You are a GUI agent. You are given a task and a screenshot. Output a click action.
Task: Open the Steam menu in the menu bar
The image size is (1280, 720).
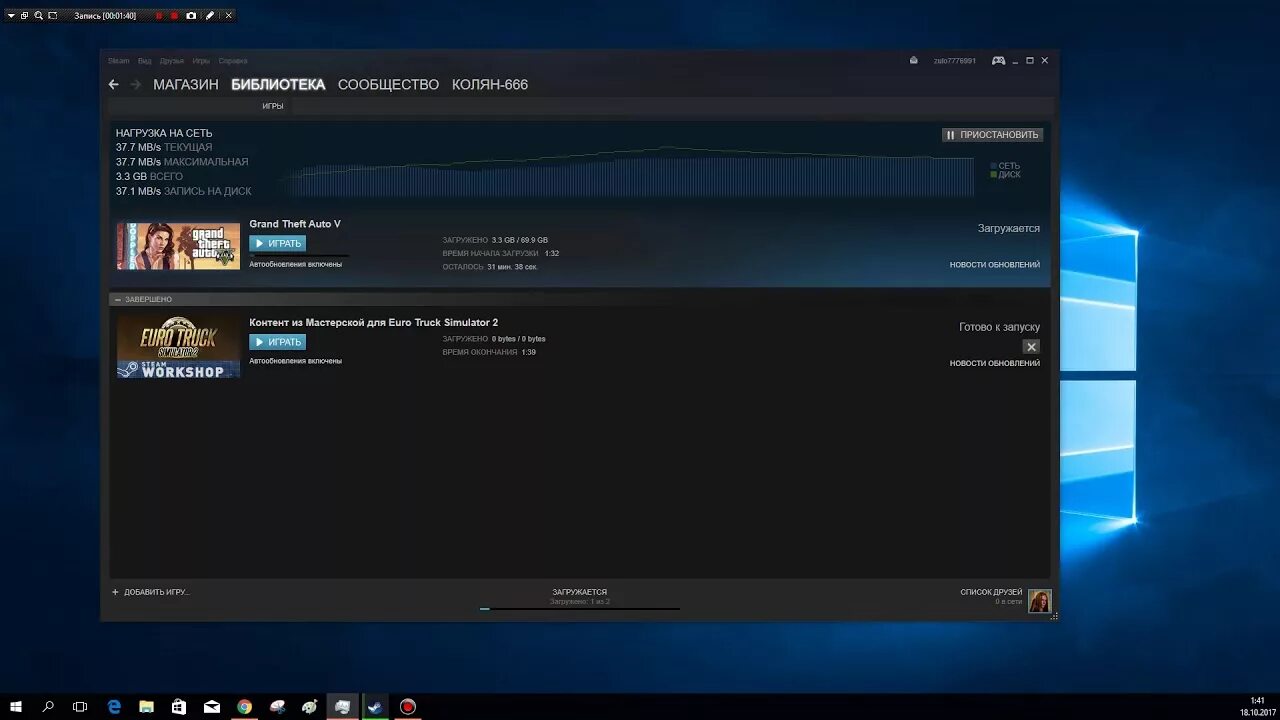point(119,61)
